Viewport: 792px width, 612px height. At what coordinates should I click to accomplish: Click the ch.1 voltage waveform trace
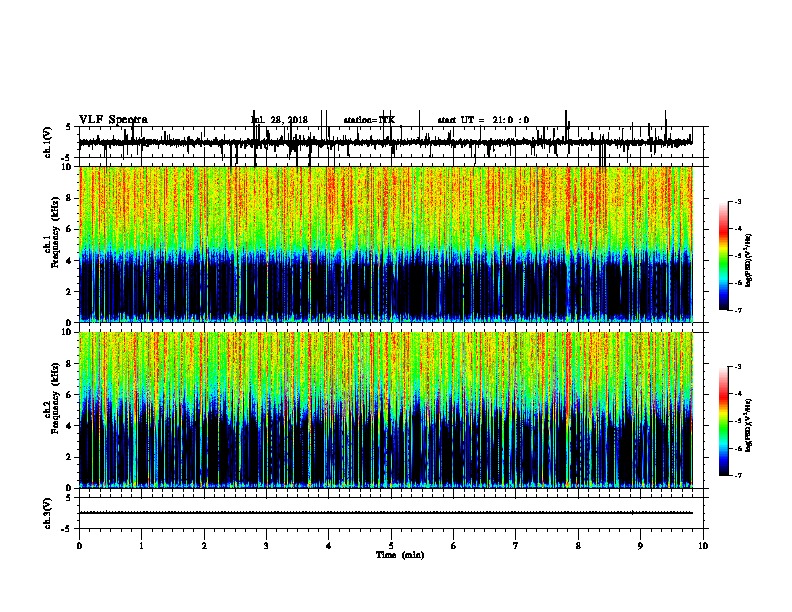[385, 143]
